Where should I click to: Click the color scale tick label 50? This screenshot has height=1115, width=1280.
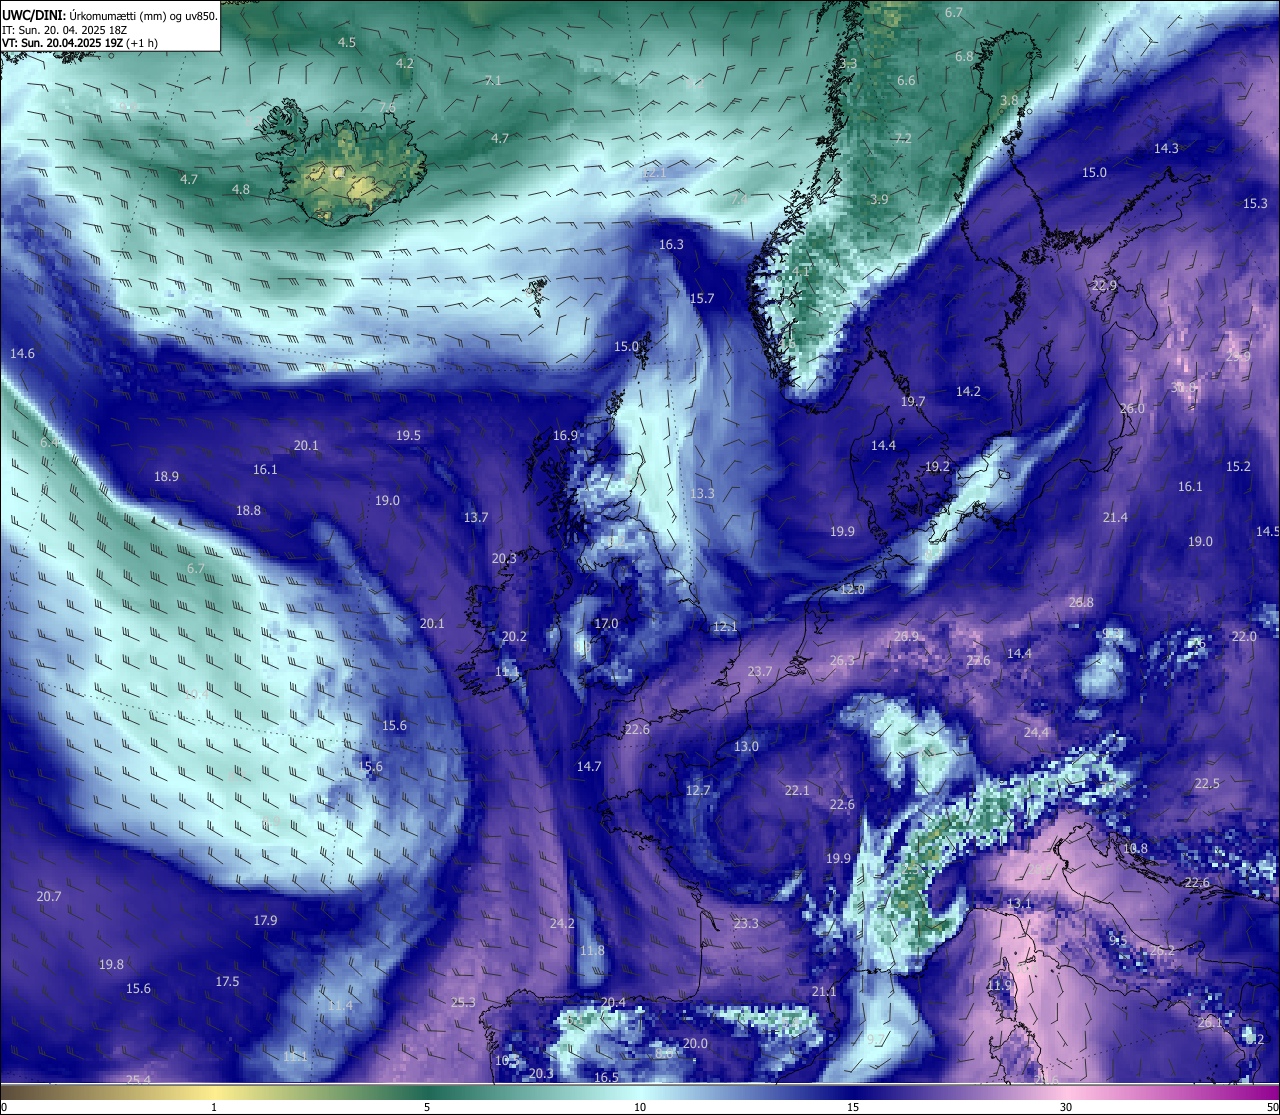(1272, 1107)
